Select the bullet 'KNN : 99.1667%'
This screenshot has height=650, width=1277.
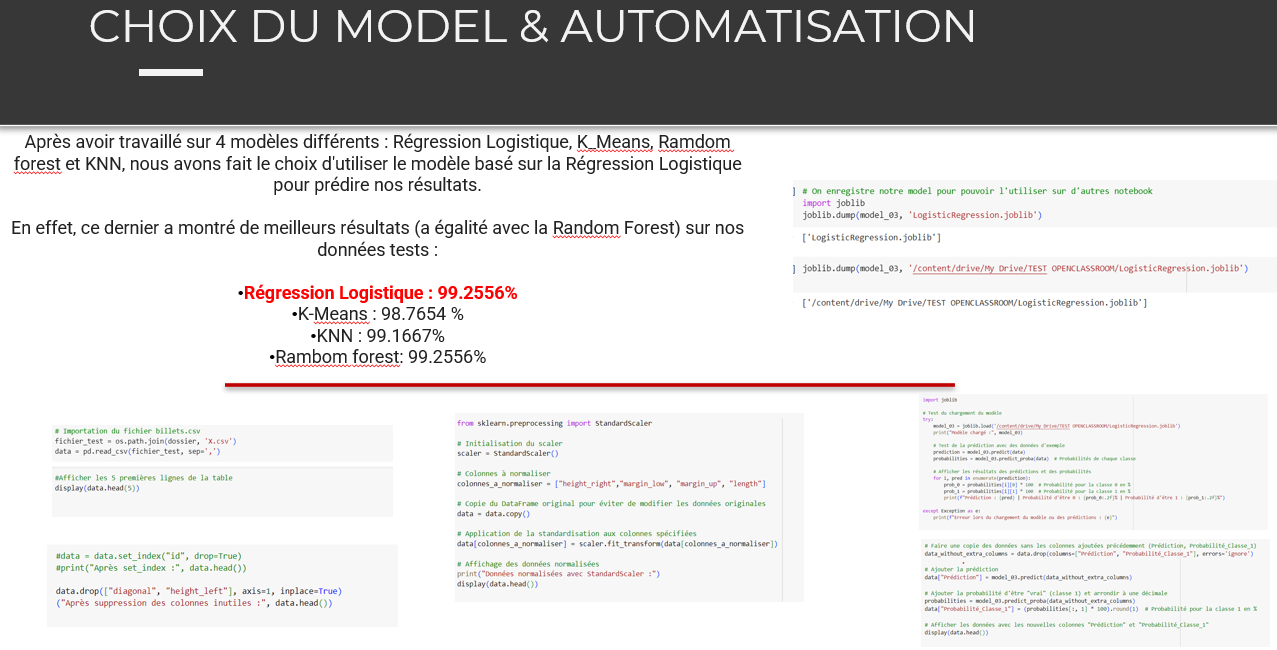coord(378,336)
